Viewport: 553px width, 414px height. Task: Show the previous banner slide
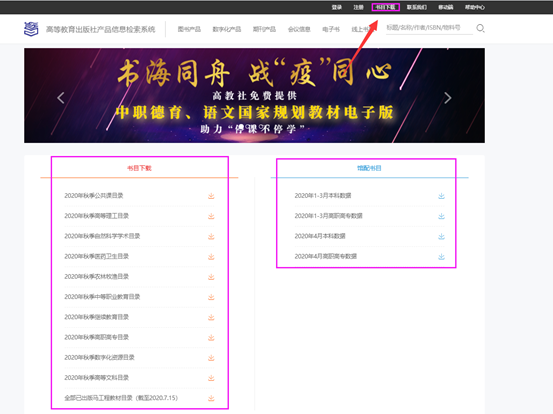pos(61,98)
